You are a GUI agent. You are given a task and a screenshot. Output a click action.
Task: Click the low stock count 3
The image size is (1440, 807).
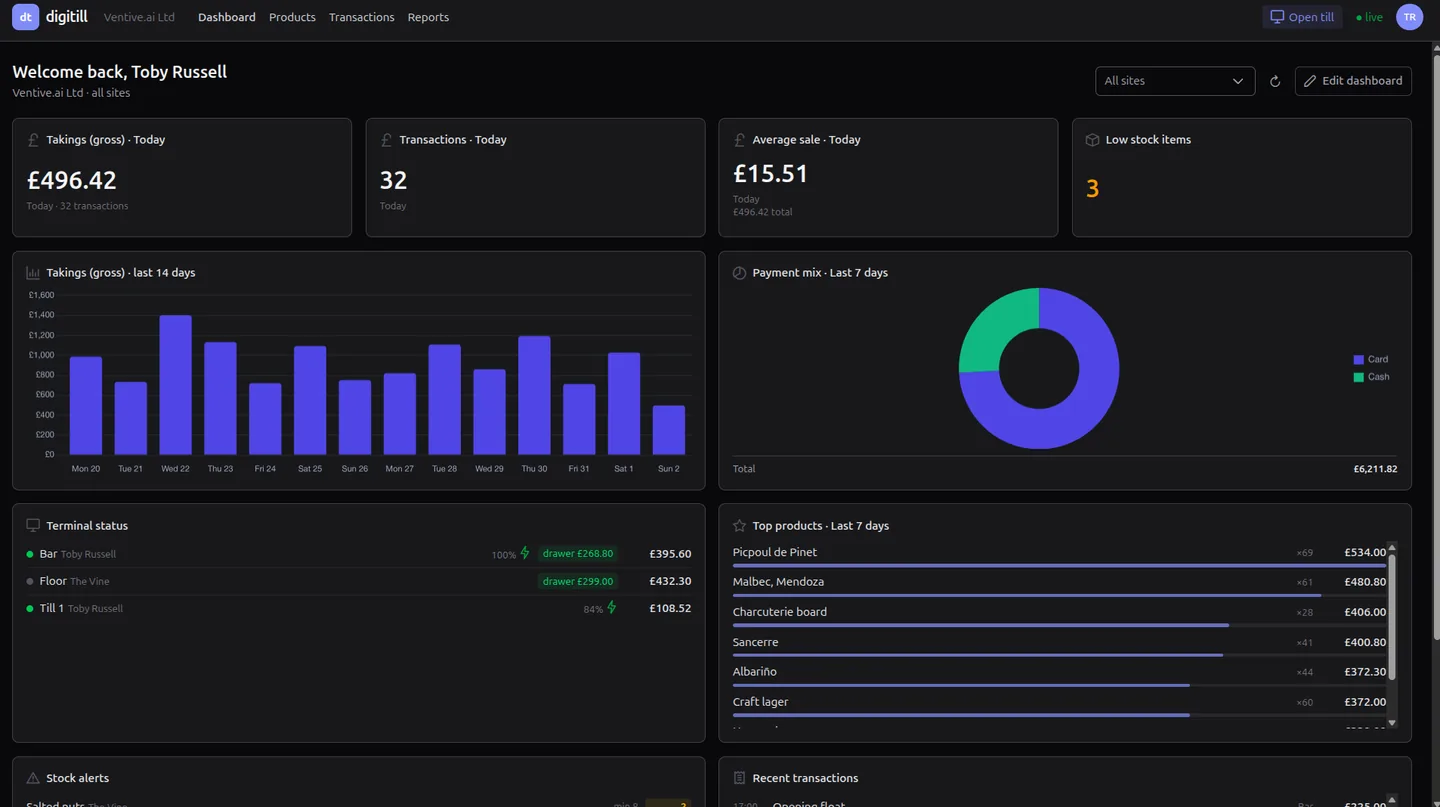tap(1092, 189)
